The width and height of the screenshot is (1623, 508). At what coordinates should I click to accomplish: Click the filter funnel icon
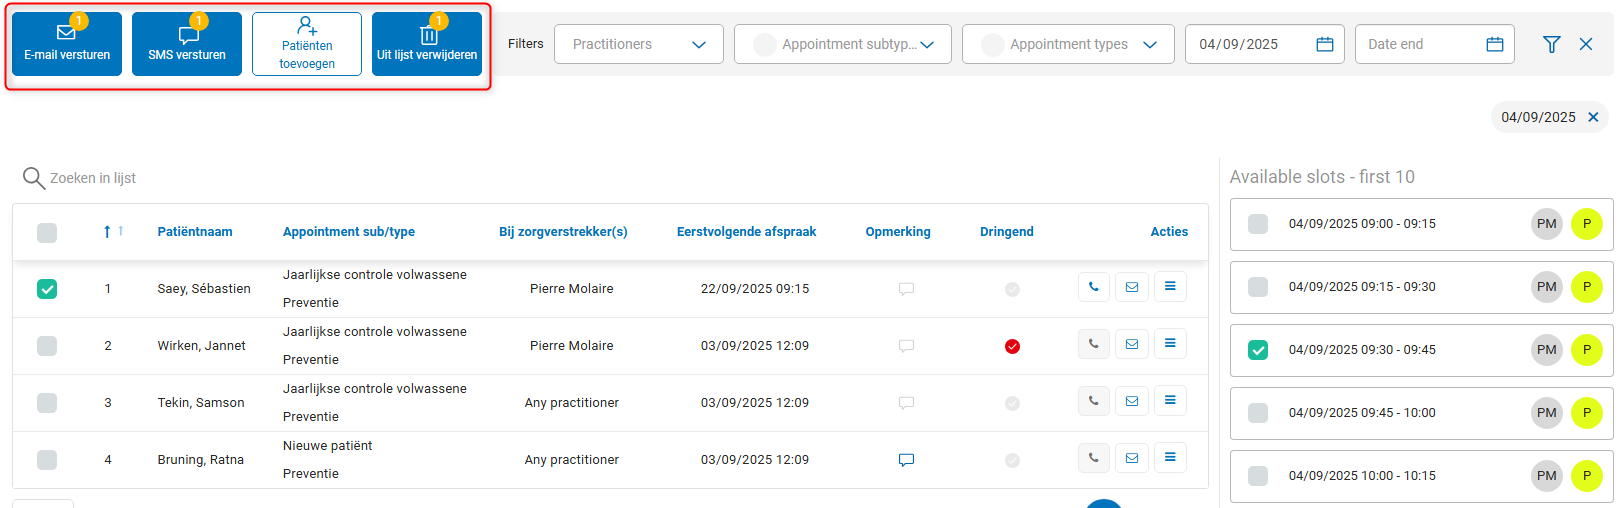1551,44
